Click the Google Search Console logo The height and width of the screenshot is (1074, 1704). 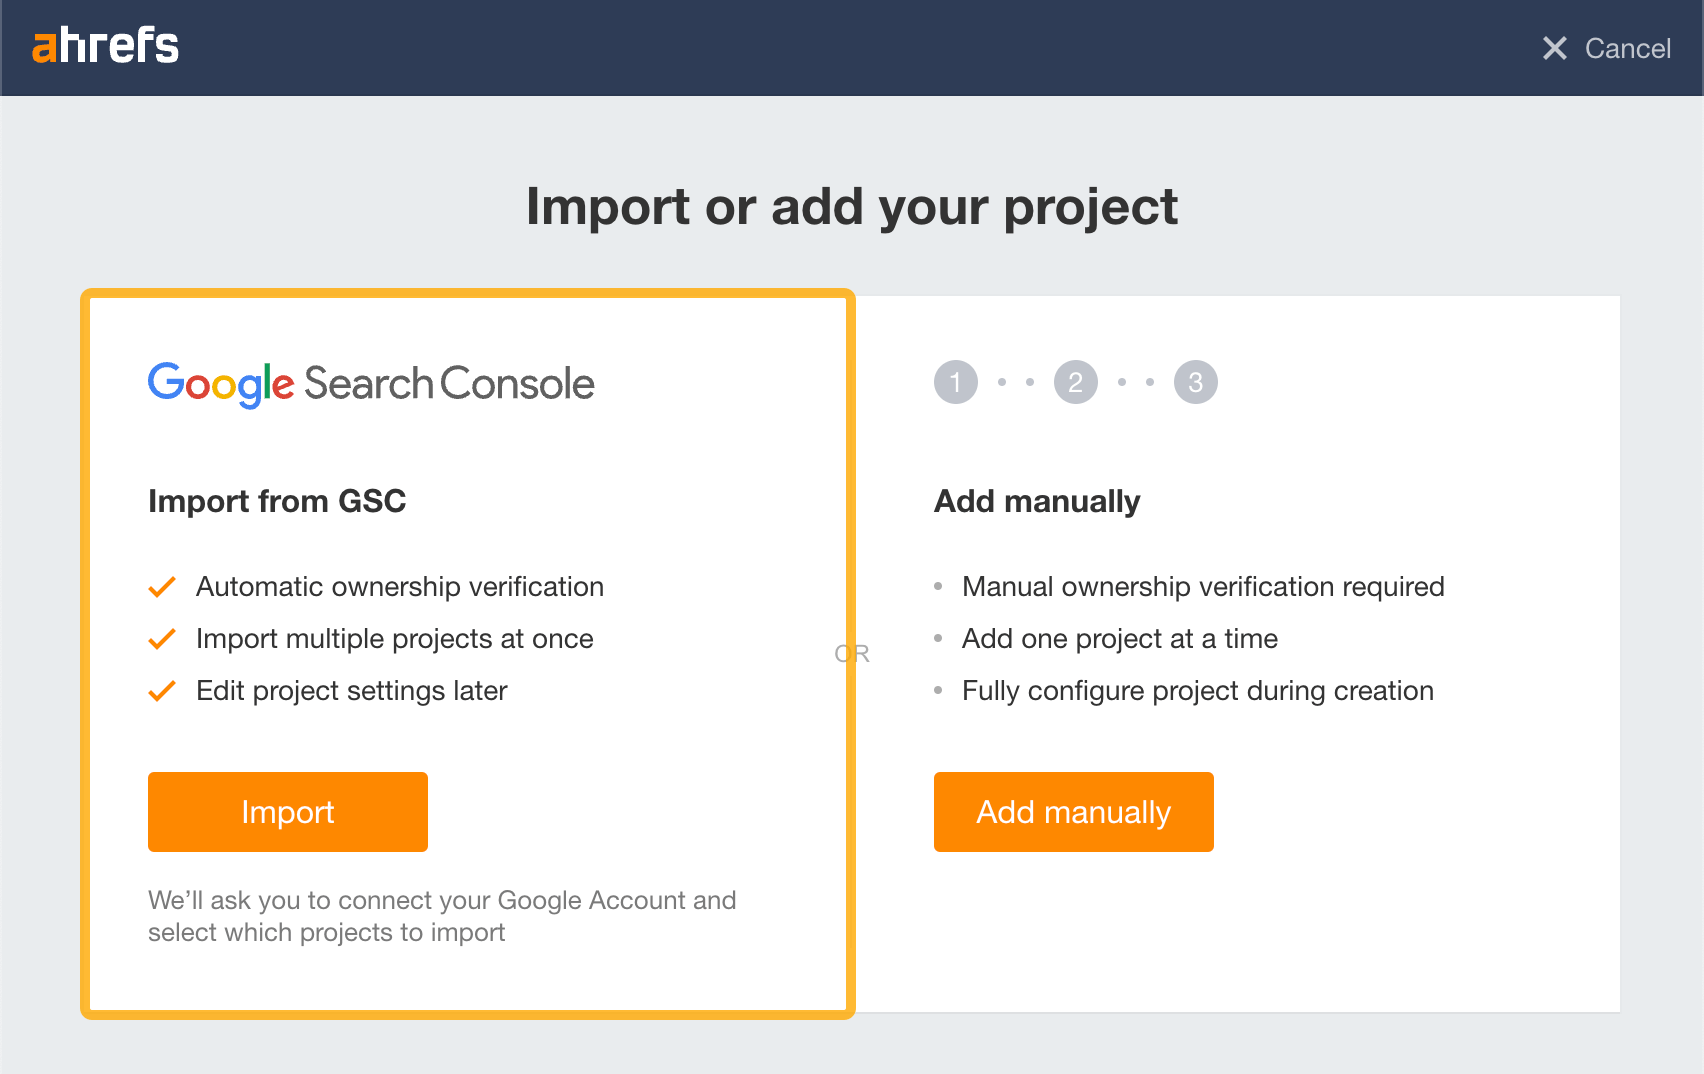[x=370, y=383]
